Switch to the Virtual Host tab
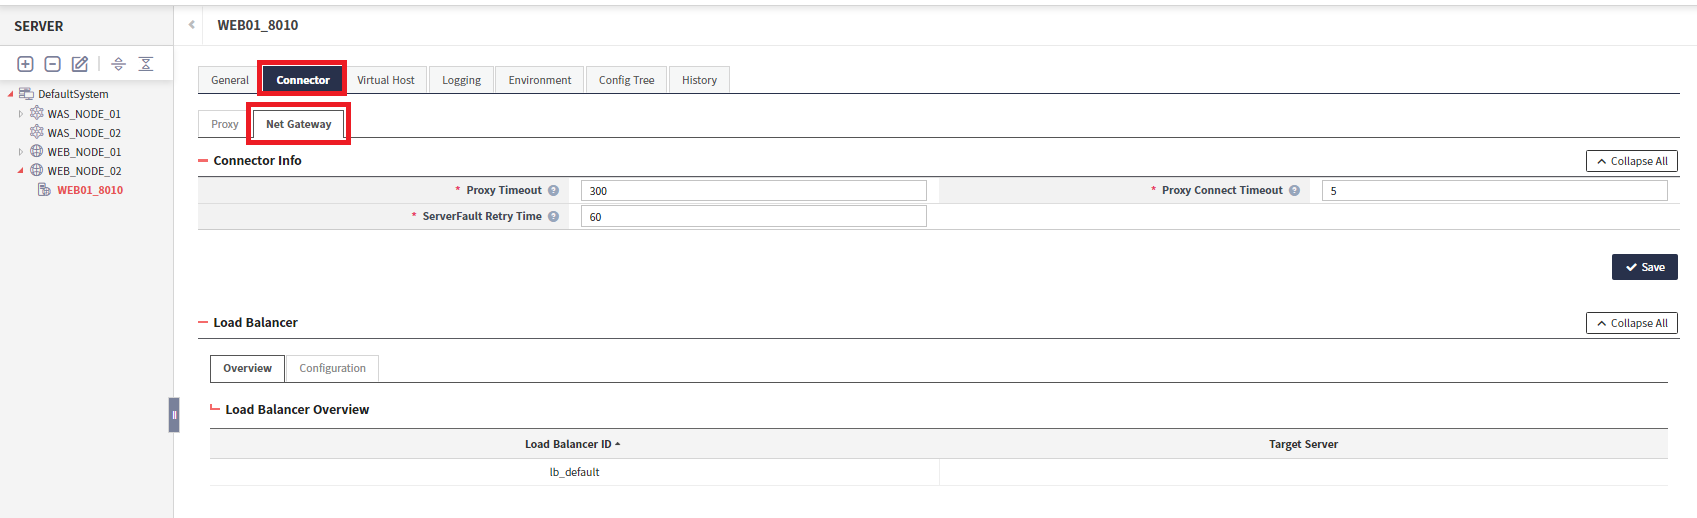 (x=385, y=80)
